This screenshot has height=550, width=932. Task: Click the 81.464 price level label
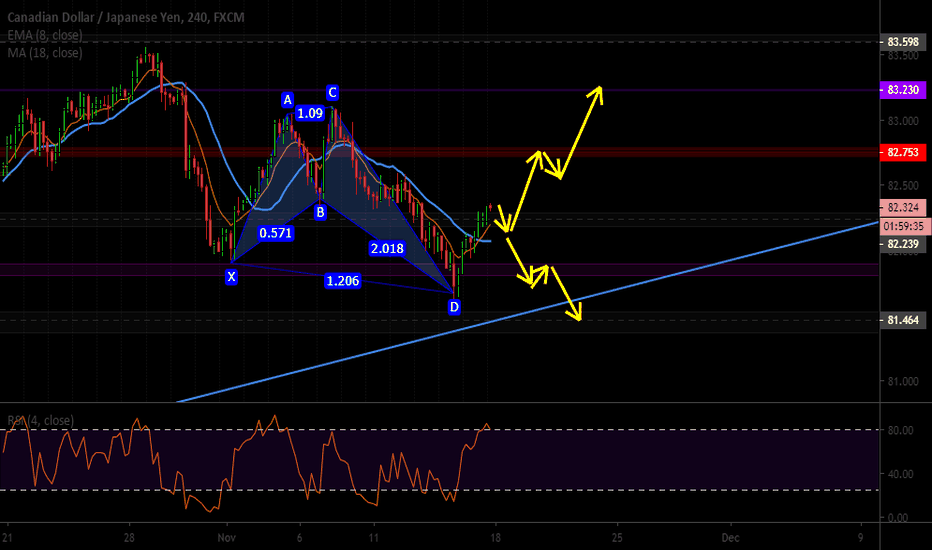[x=903, y=320]
